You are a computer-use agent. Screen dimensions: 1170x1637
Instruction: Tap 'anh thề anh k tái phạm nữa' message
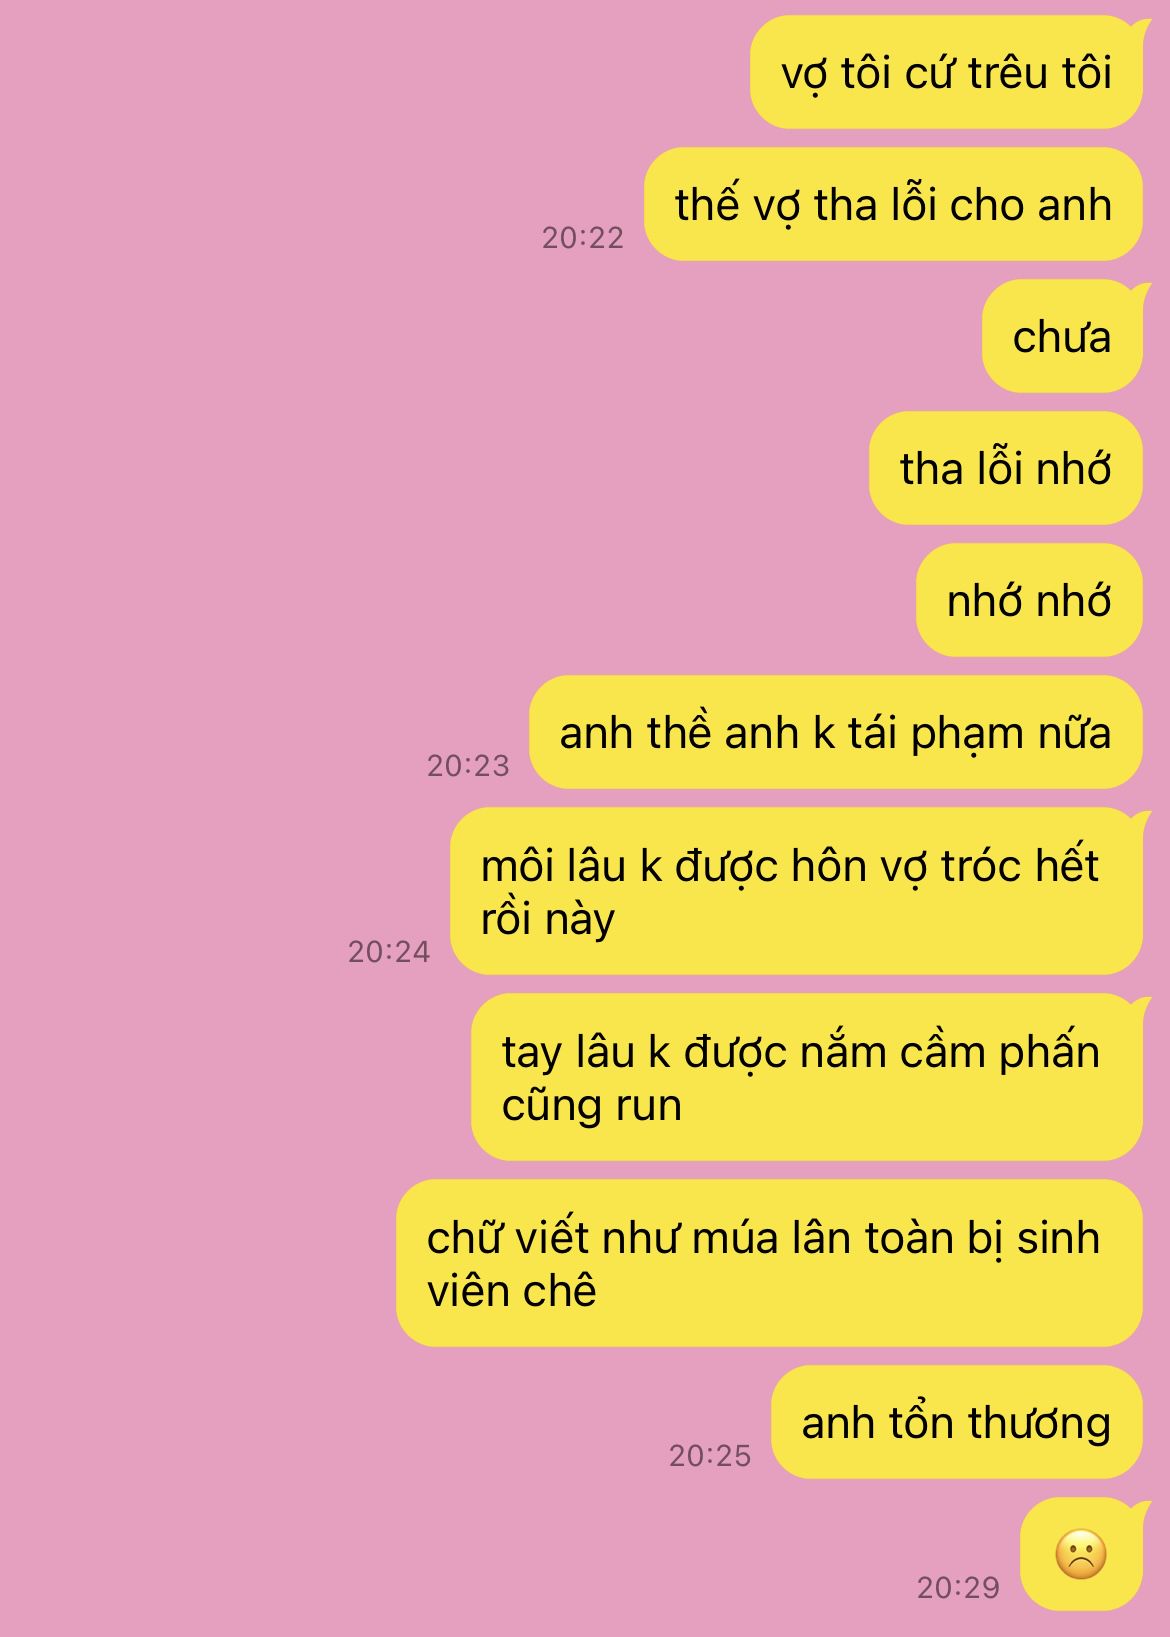835,732
